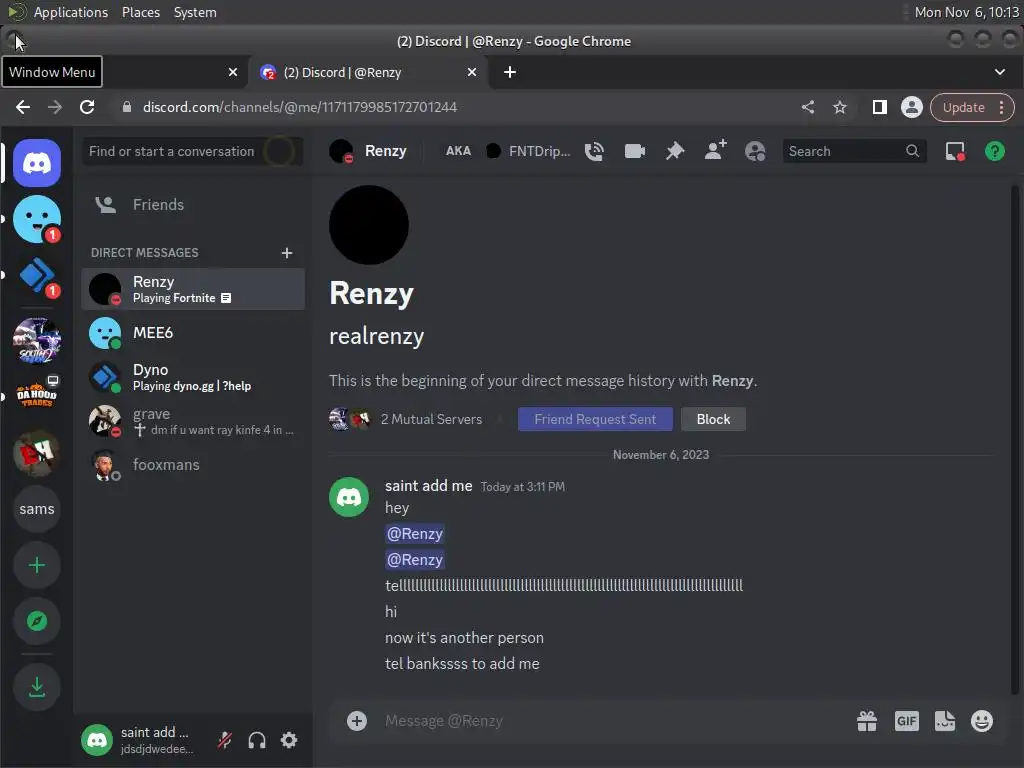Start a video call with Renzy

[635, 152]
